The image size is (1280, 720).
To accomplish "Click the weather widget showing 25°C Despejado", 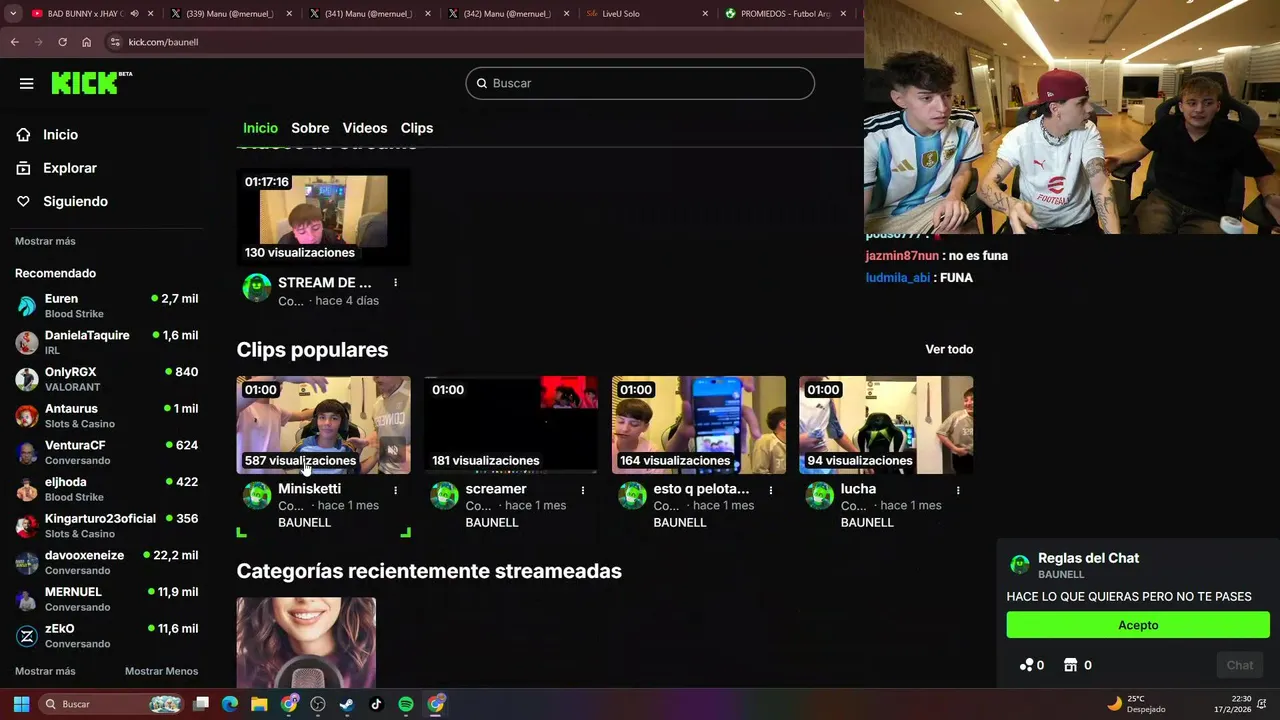I will click(x=1138, y=704).
